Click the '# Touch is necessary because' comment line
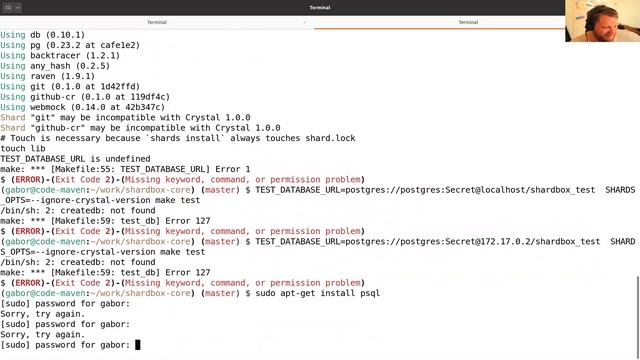Image resolution: width=640 pixels, height=360 pixels. (x=178, y=138)
